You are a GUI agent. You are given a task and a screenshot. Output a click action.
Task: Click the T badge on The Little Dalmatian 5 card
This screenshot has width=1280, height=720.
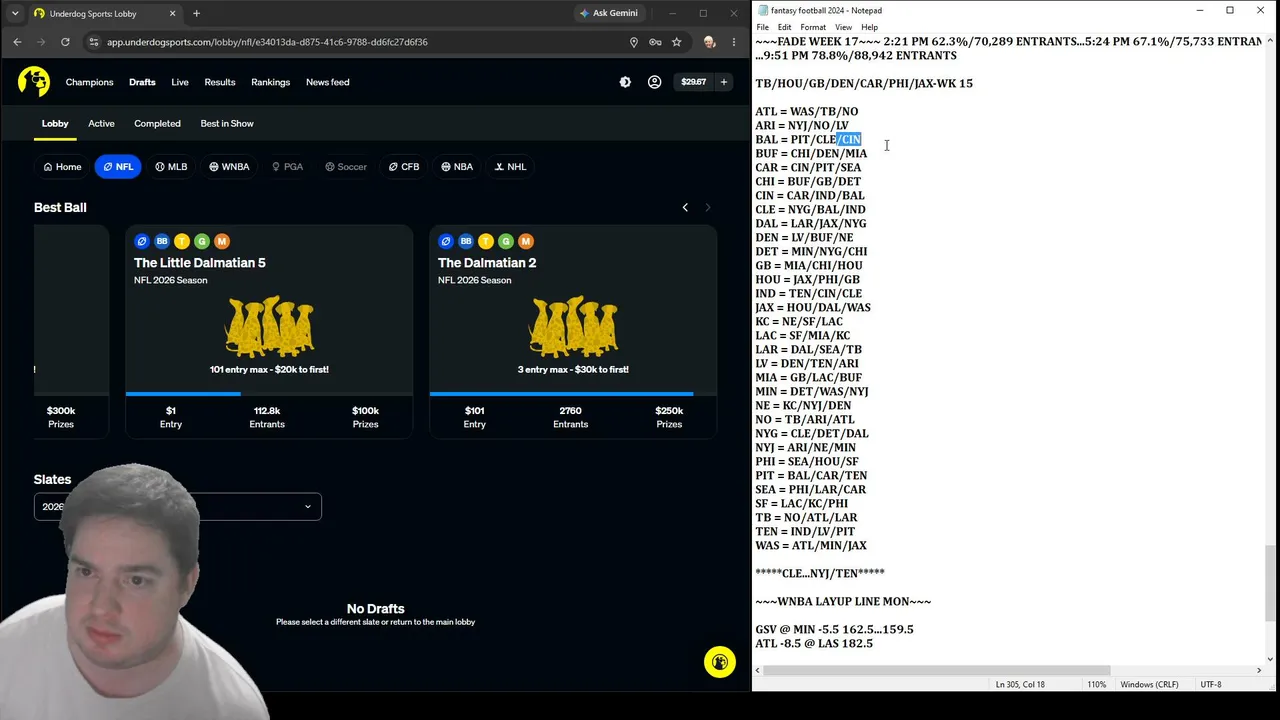182,241
